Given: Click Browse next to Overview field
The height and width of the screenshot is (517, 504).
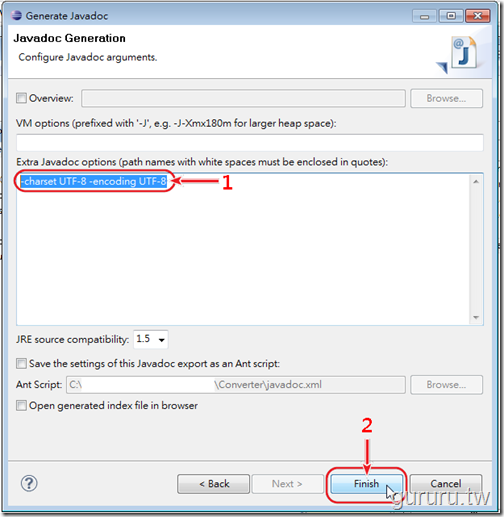Looking at the screenshot, I should click(x=446, y=98).
